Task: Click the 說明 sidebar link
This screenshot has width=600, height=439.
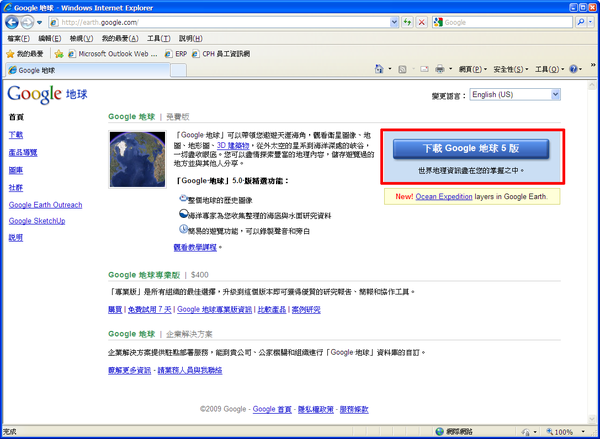Action: tap(16, 238)
